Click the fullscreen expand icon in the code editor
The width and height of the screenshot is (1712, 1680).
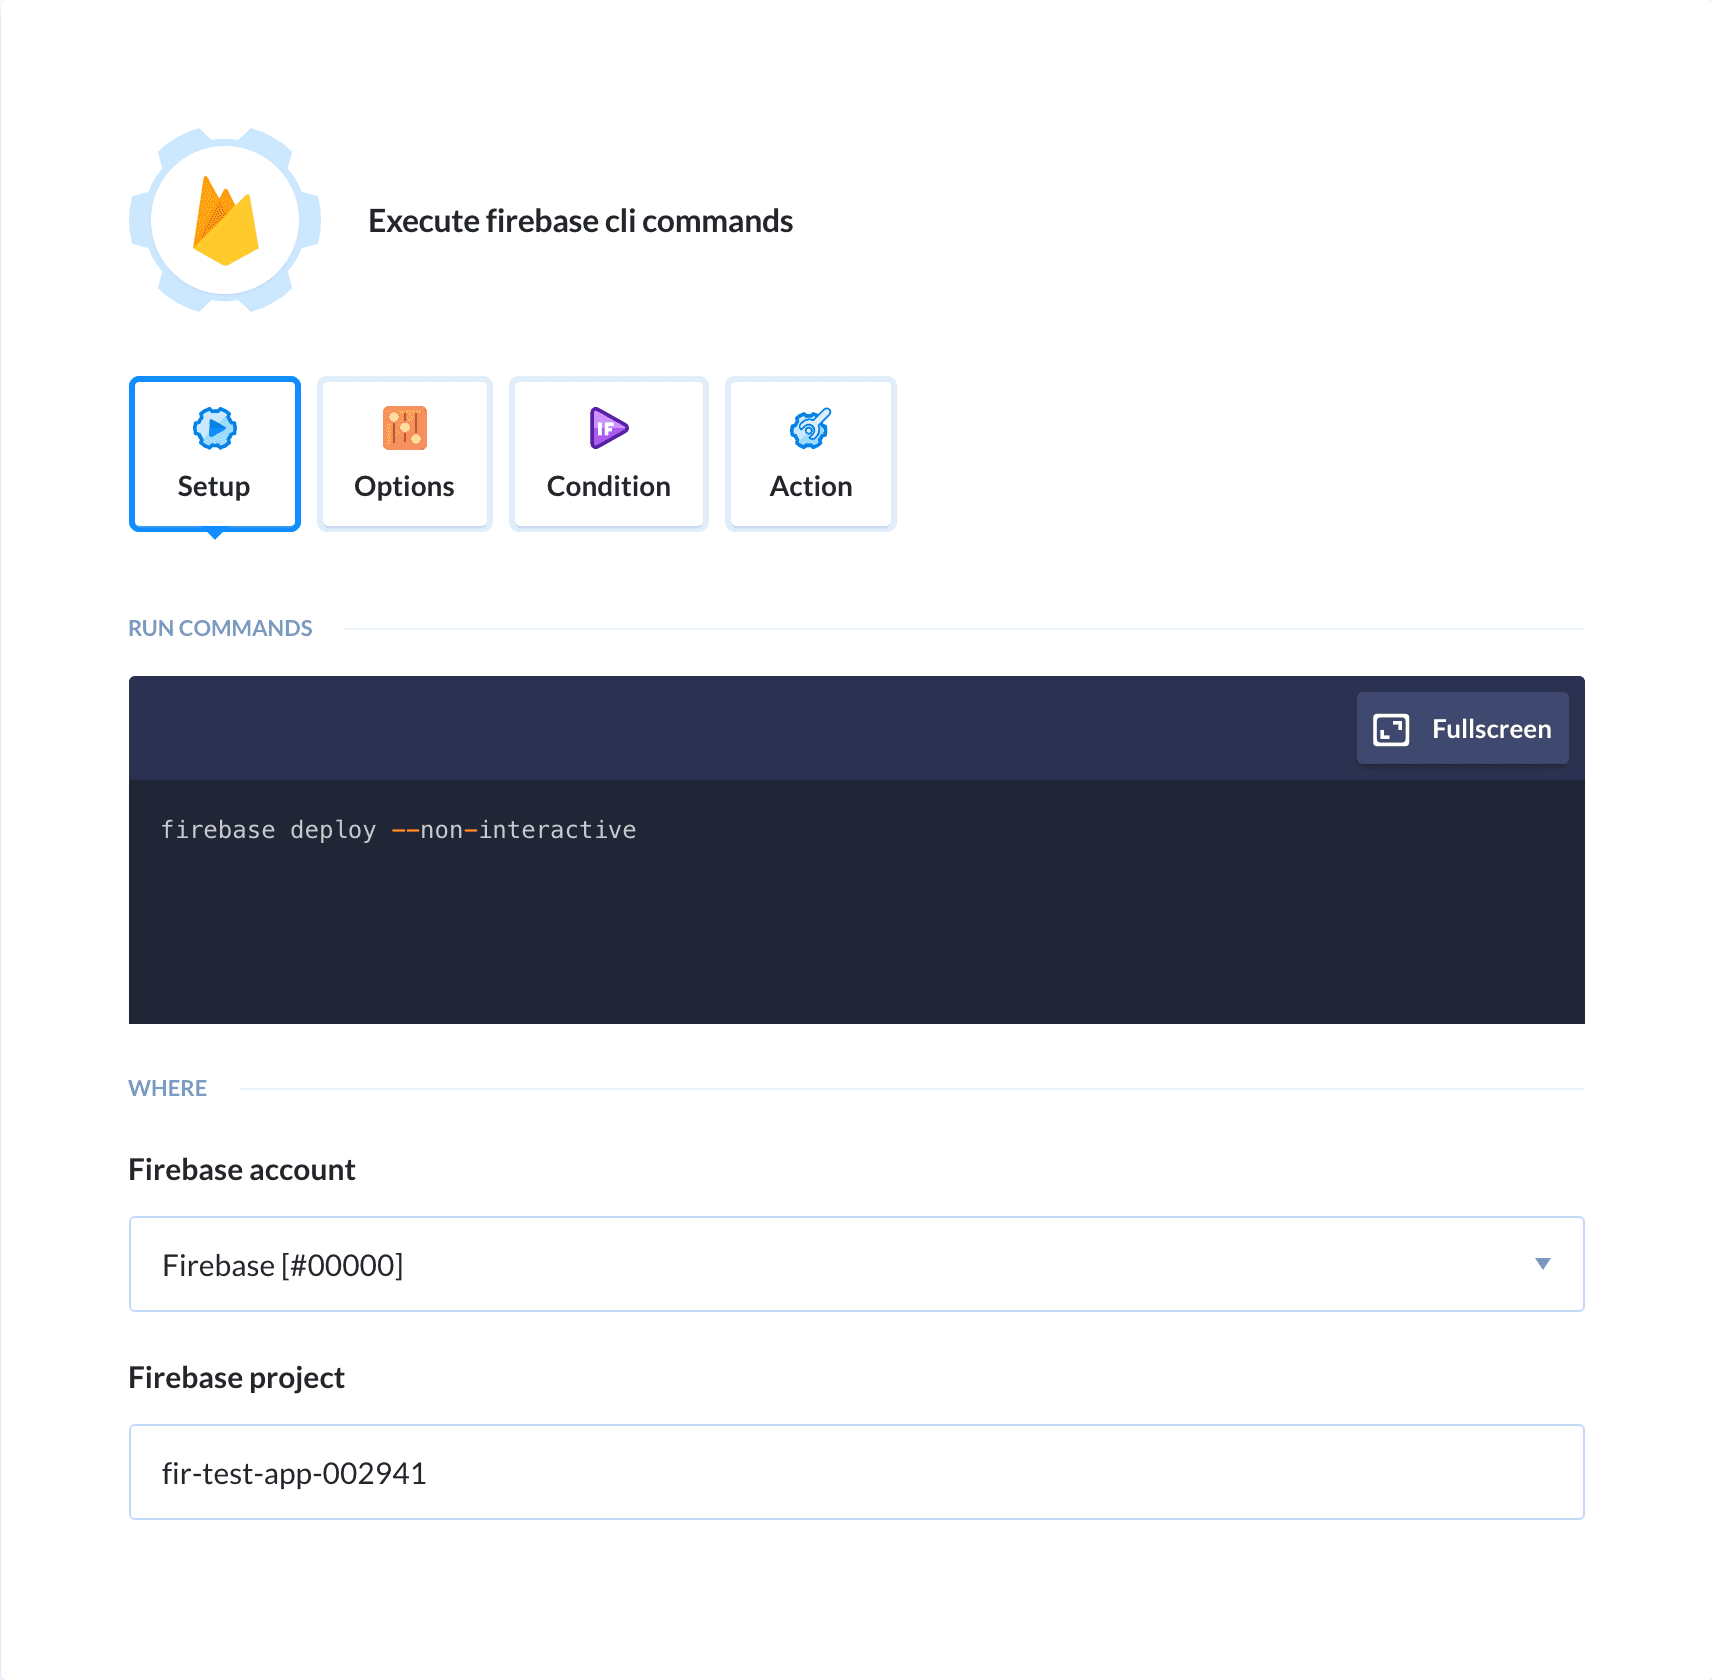click(1390, 729)
